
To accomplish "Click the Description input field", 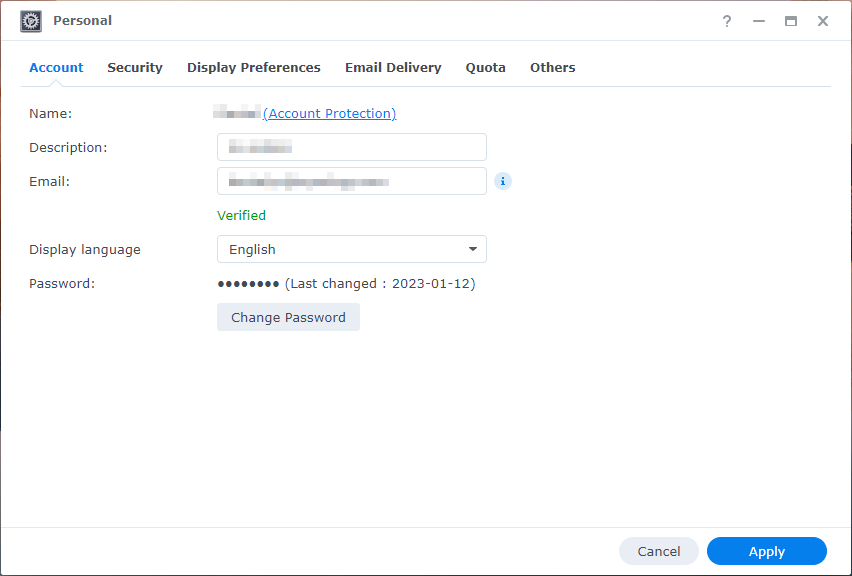I will coord(351,147).
